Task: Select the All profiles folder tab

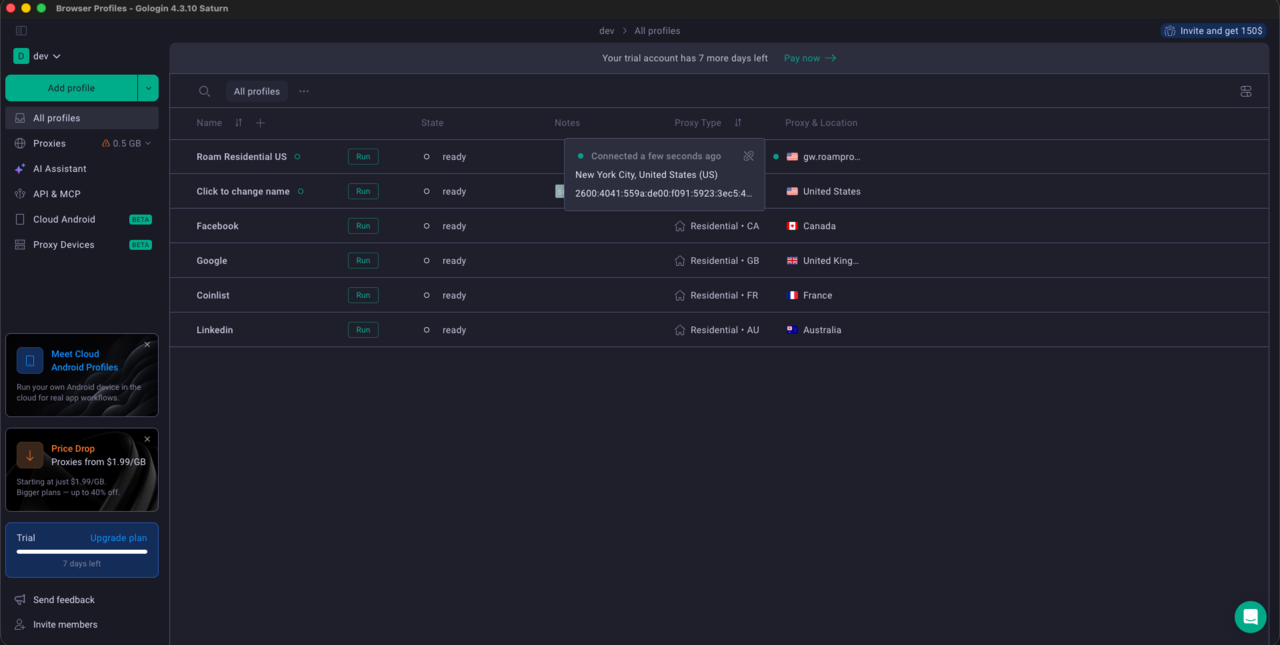Action: [257, 91]
